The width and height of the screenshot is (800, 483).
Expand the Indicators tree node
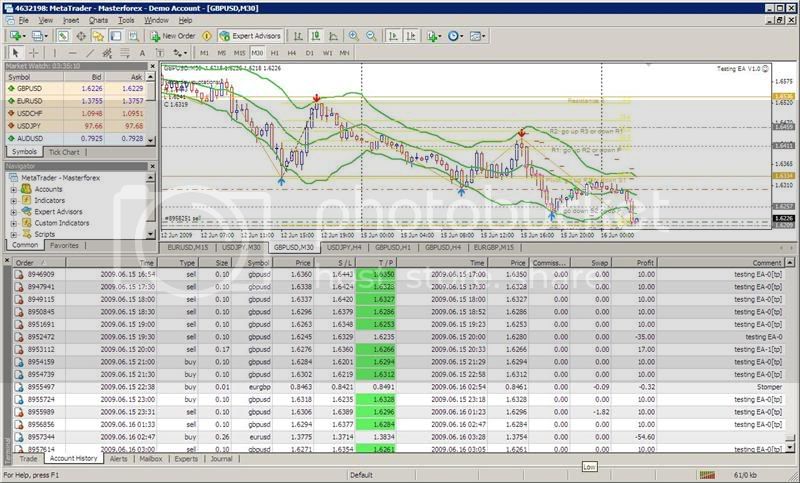[x=14, y=200]
